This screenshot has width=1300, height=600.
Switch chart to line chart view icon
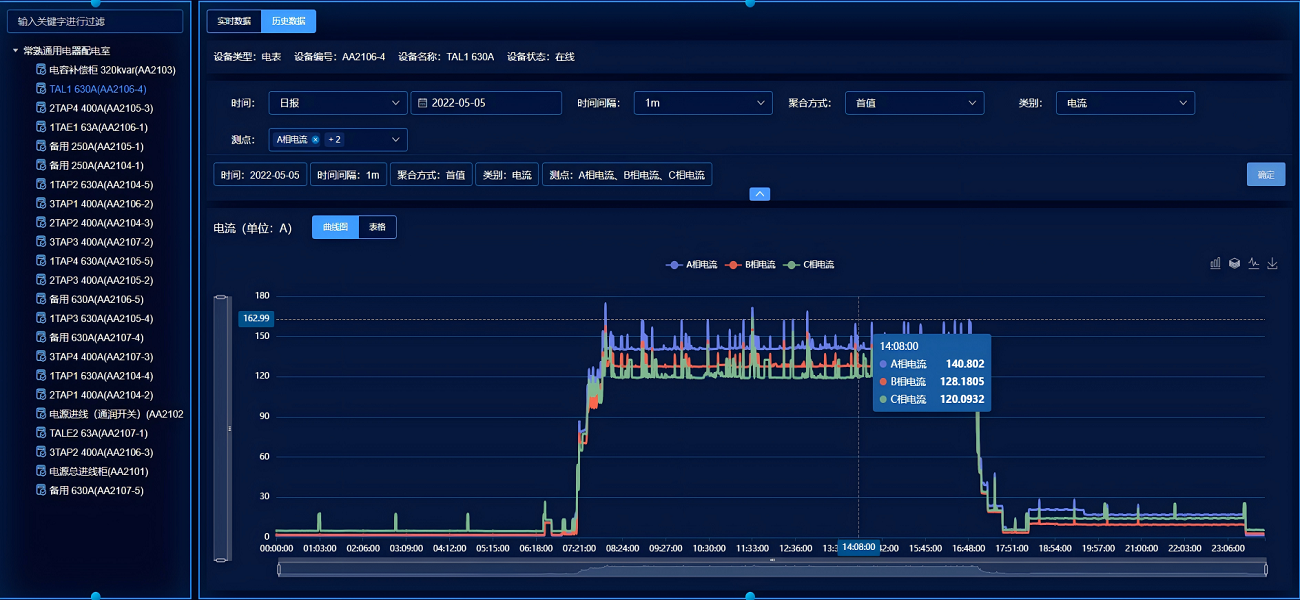[1254, 263]
